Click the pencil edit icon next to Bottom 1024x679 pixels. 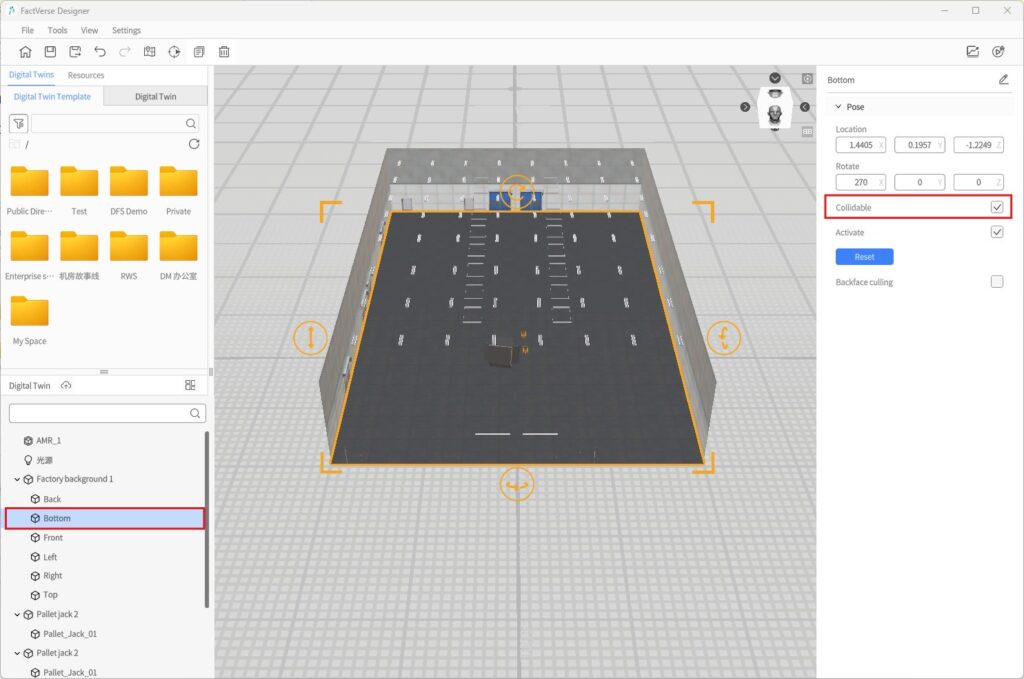1003,80
